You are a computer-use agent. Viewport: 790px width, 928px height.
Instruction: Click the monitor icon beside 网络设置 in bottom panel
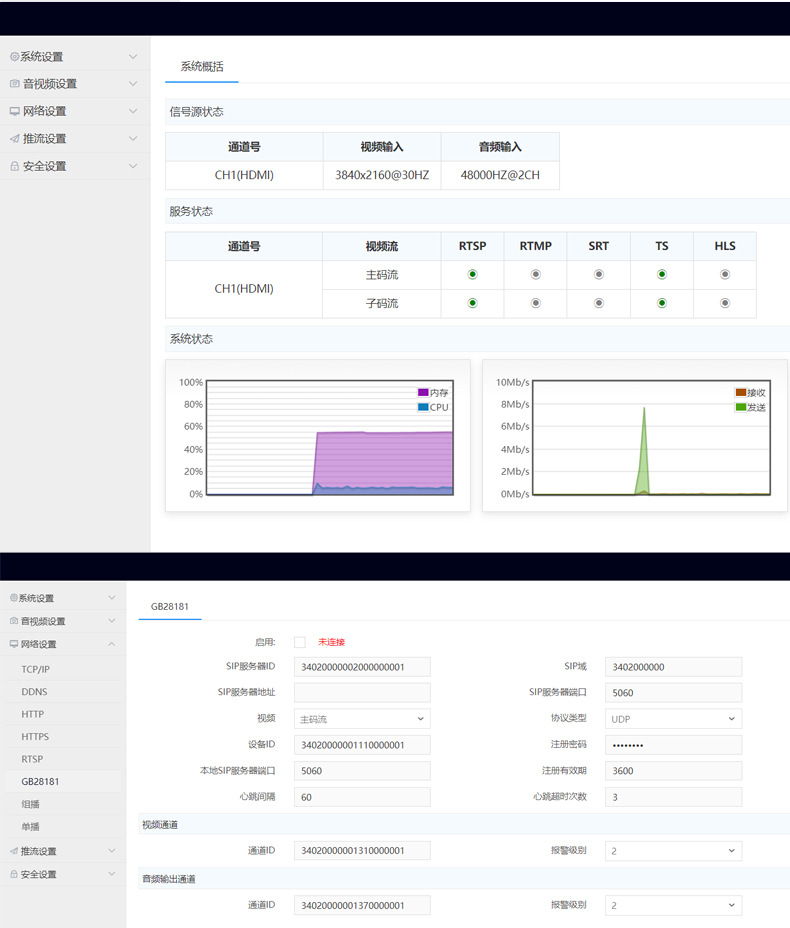[14, 644]
